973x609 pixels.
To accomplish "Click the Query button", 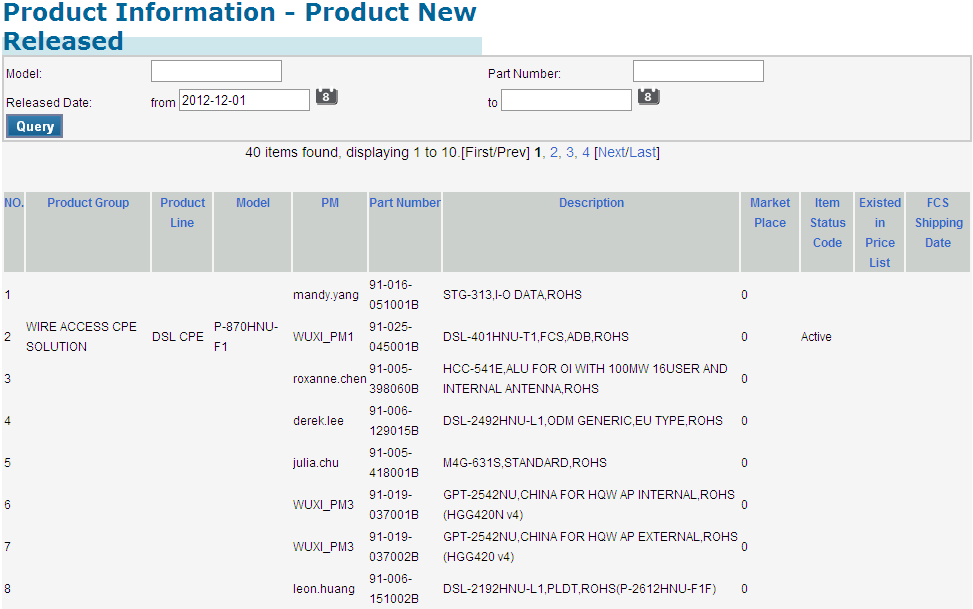I will point(35,127).
